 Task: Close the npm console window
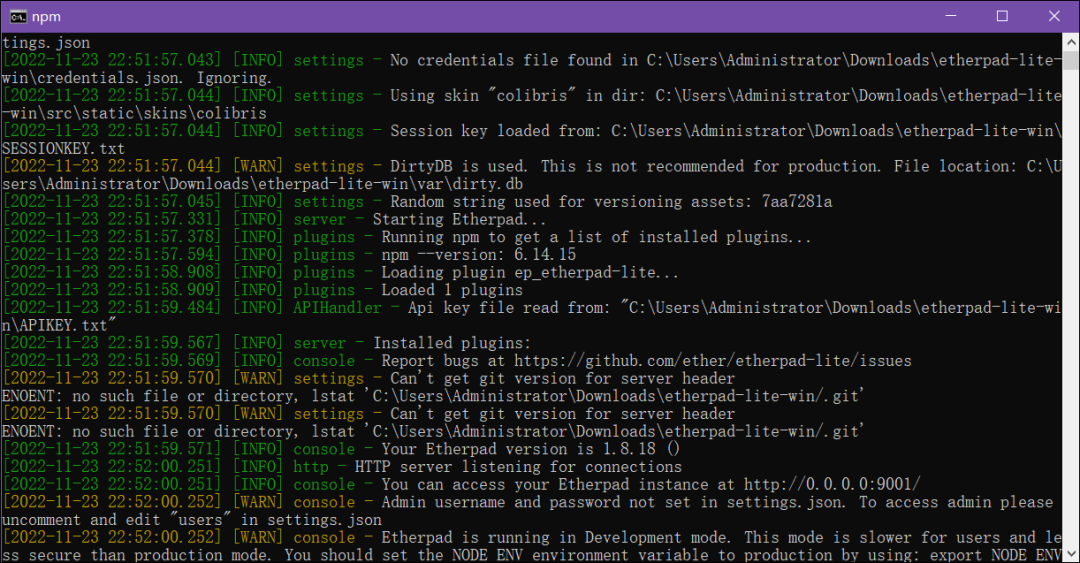click(x=1054, y=16)
